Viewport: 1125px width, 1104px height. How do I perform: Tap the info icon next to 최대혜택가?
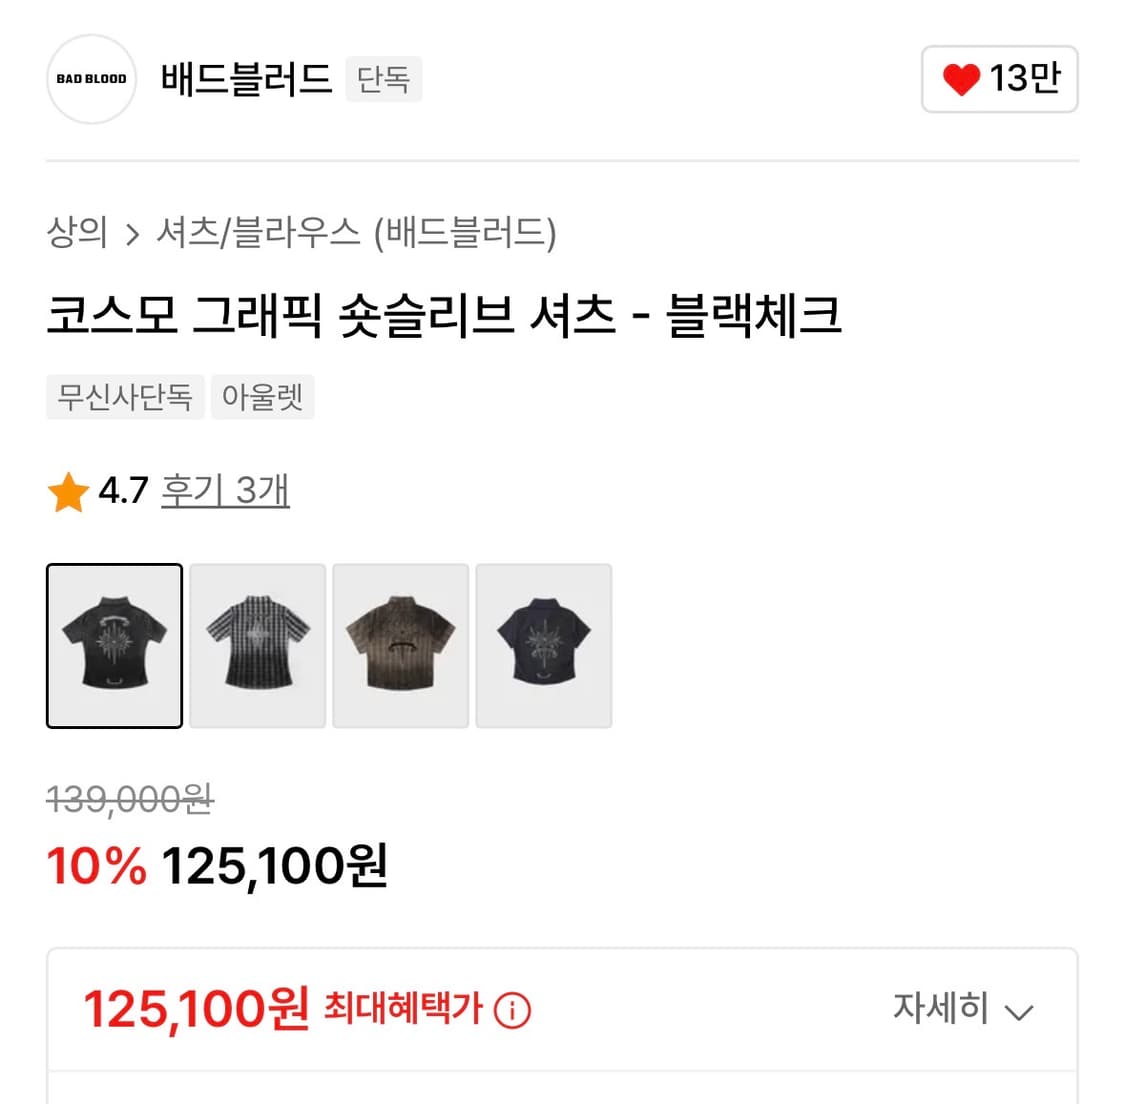click(512, 1010)
